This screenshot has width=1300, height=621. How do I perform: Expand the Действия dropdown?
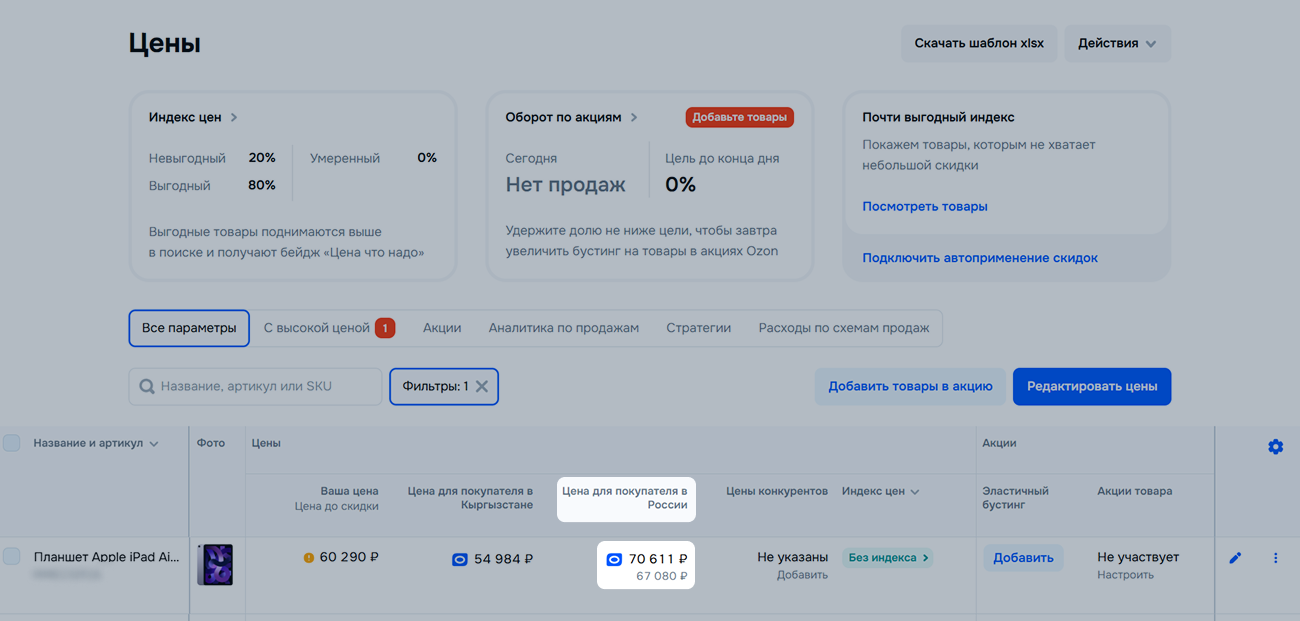pyautogui.click(x=1117, y=44)
